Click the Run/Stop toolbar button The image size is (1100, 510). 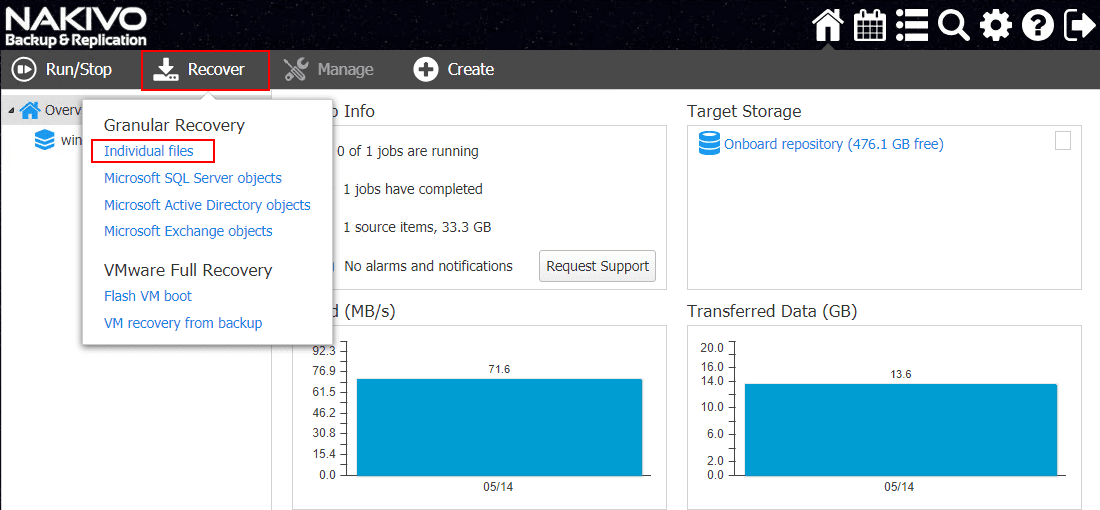pyautogui.click(x=62, y=70)
